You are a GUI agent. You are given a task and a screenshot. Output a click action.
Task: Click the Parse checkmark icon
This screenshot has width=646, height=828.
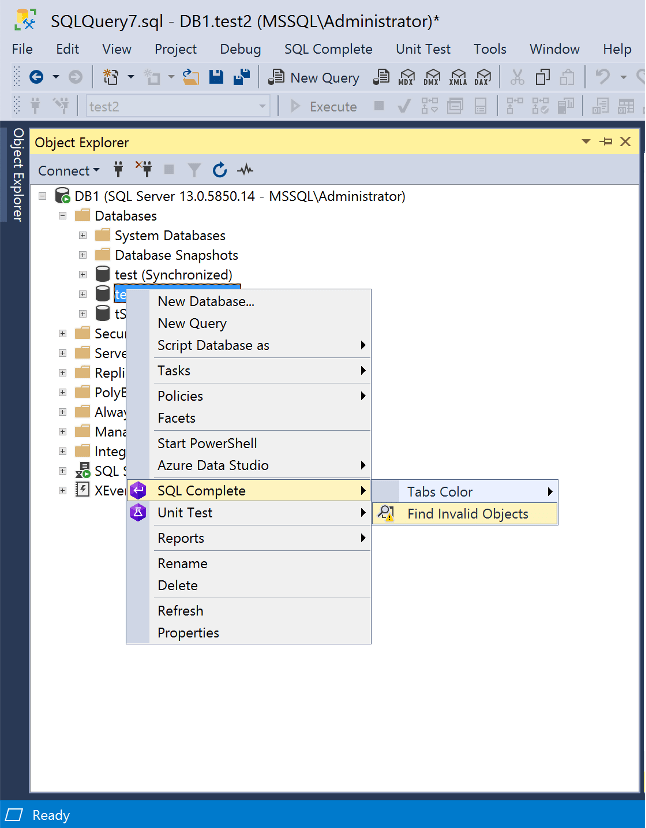[404, 107]
